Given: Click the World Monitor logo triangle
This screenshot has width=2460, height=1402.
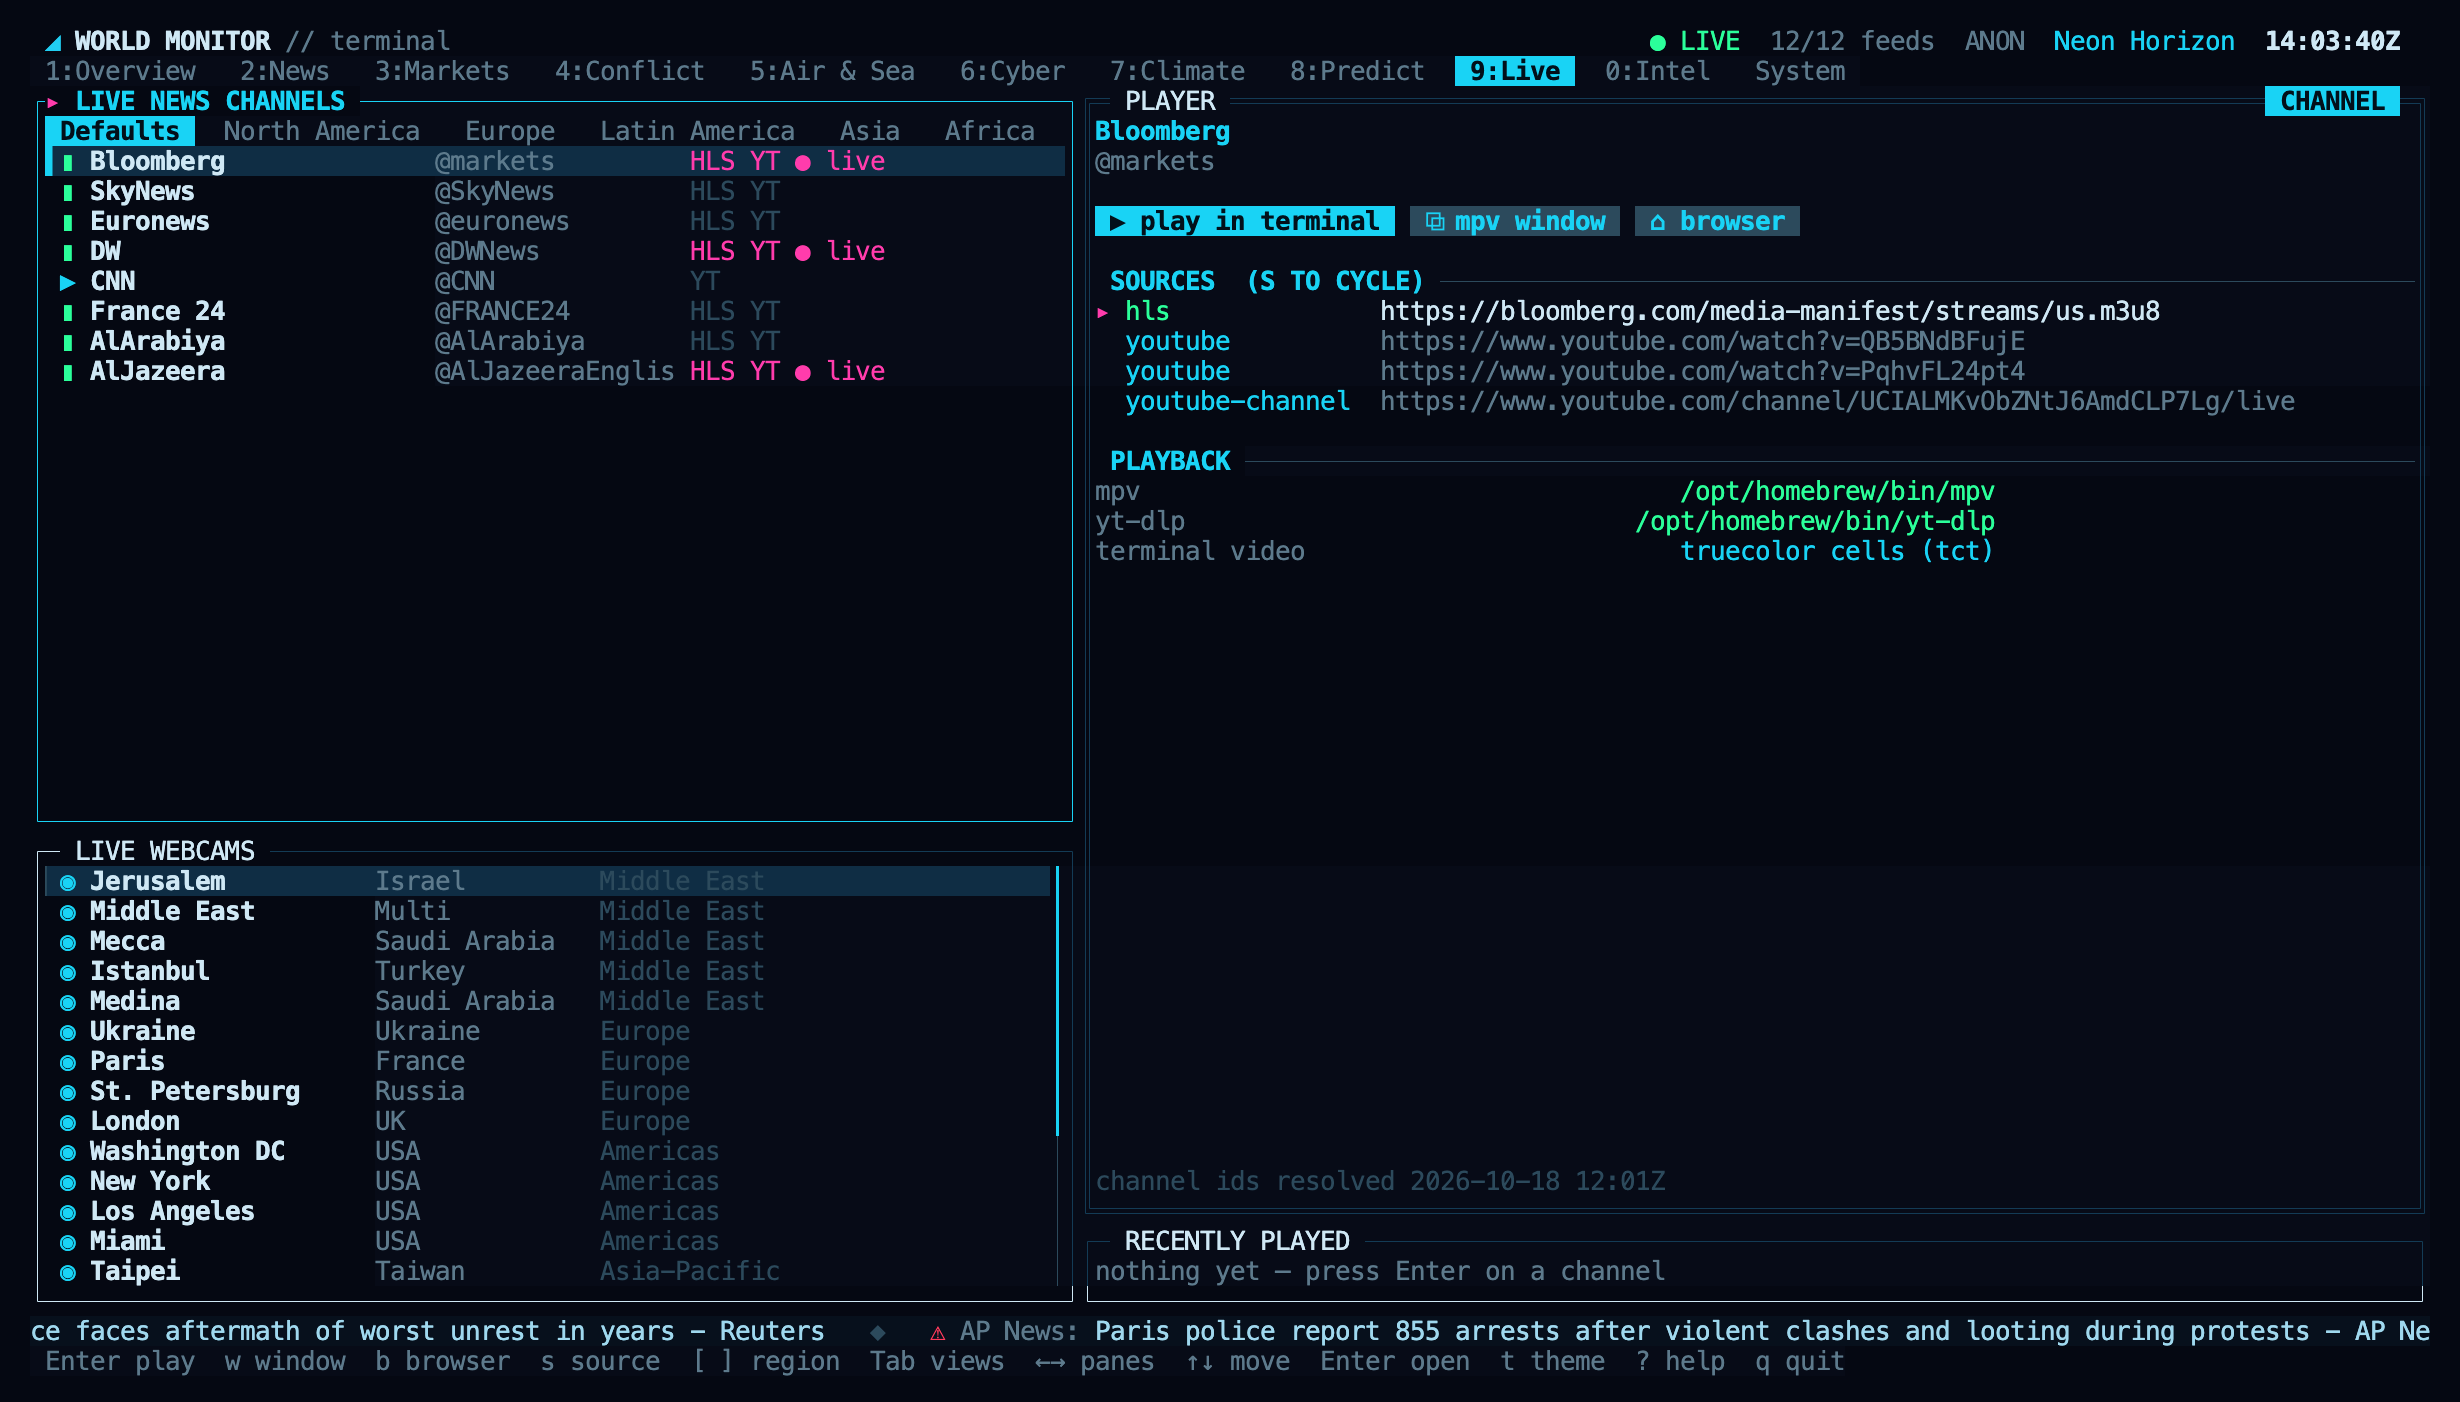Looking at the screenshot, I should coord(53,42).
